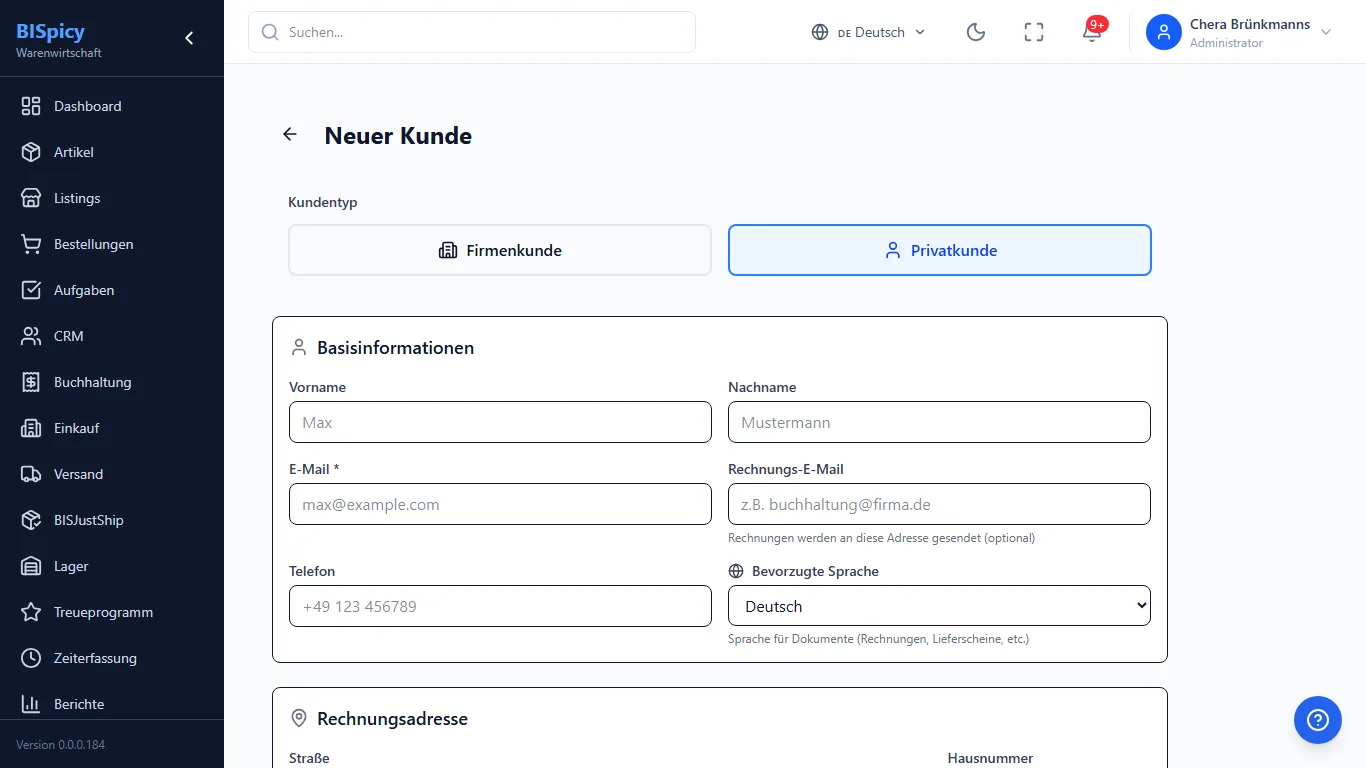
Task: Collapse the sidebar with the chevron
Action: tap(189, 38)
